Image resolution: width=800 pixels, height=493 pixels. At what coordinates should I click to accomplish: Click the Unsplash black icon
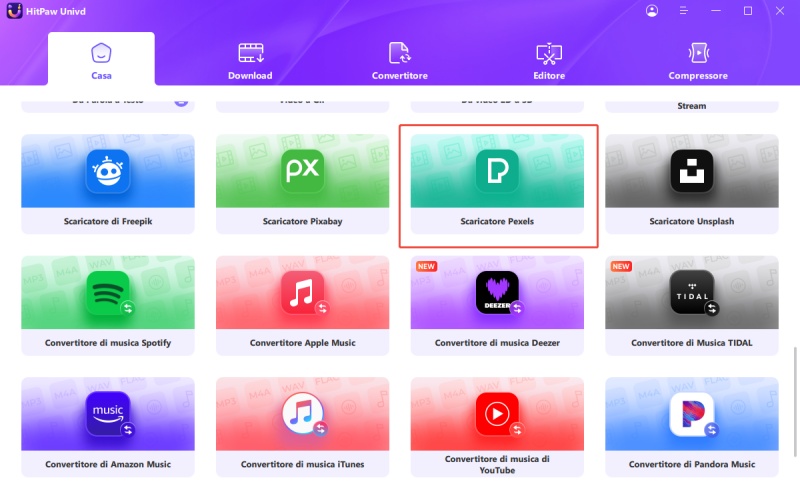pyautogui.click(x=692, y=171)
